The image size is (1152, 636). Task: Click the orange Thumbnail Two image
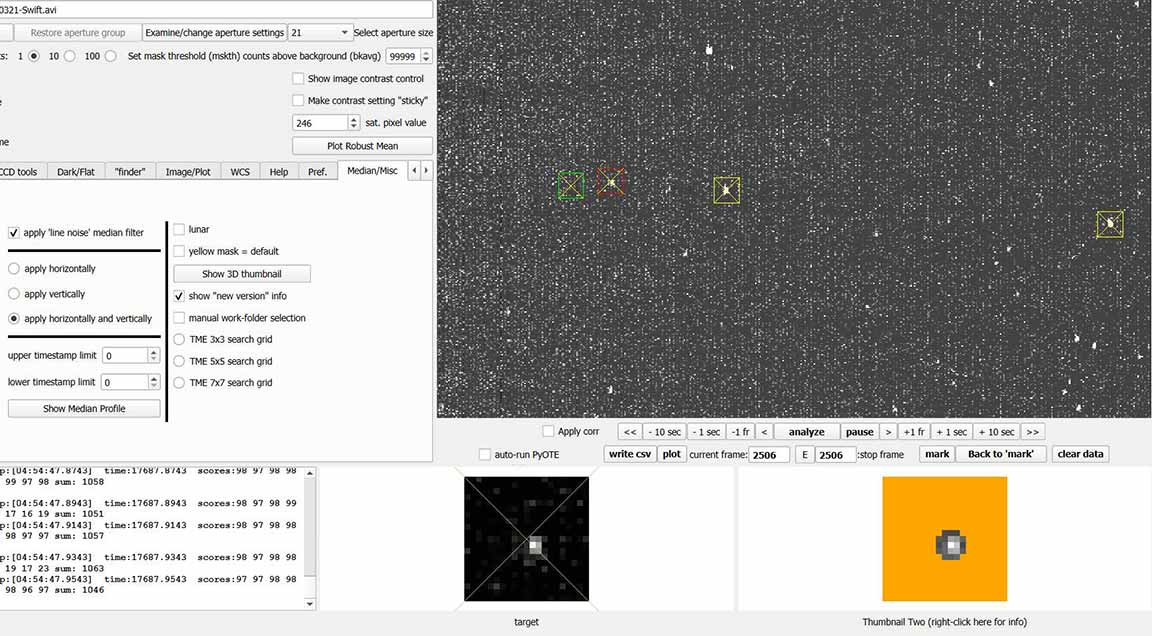tap(944, 539)
